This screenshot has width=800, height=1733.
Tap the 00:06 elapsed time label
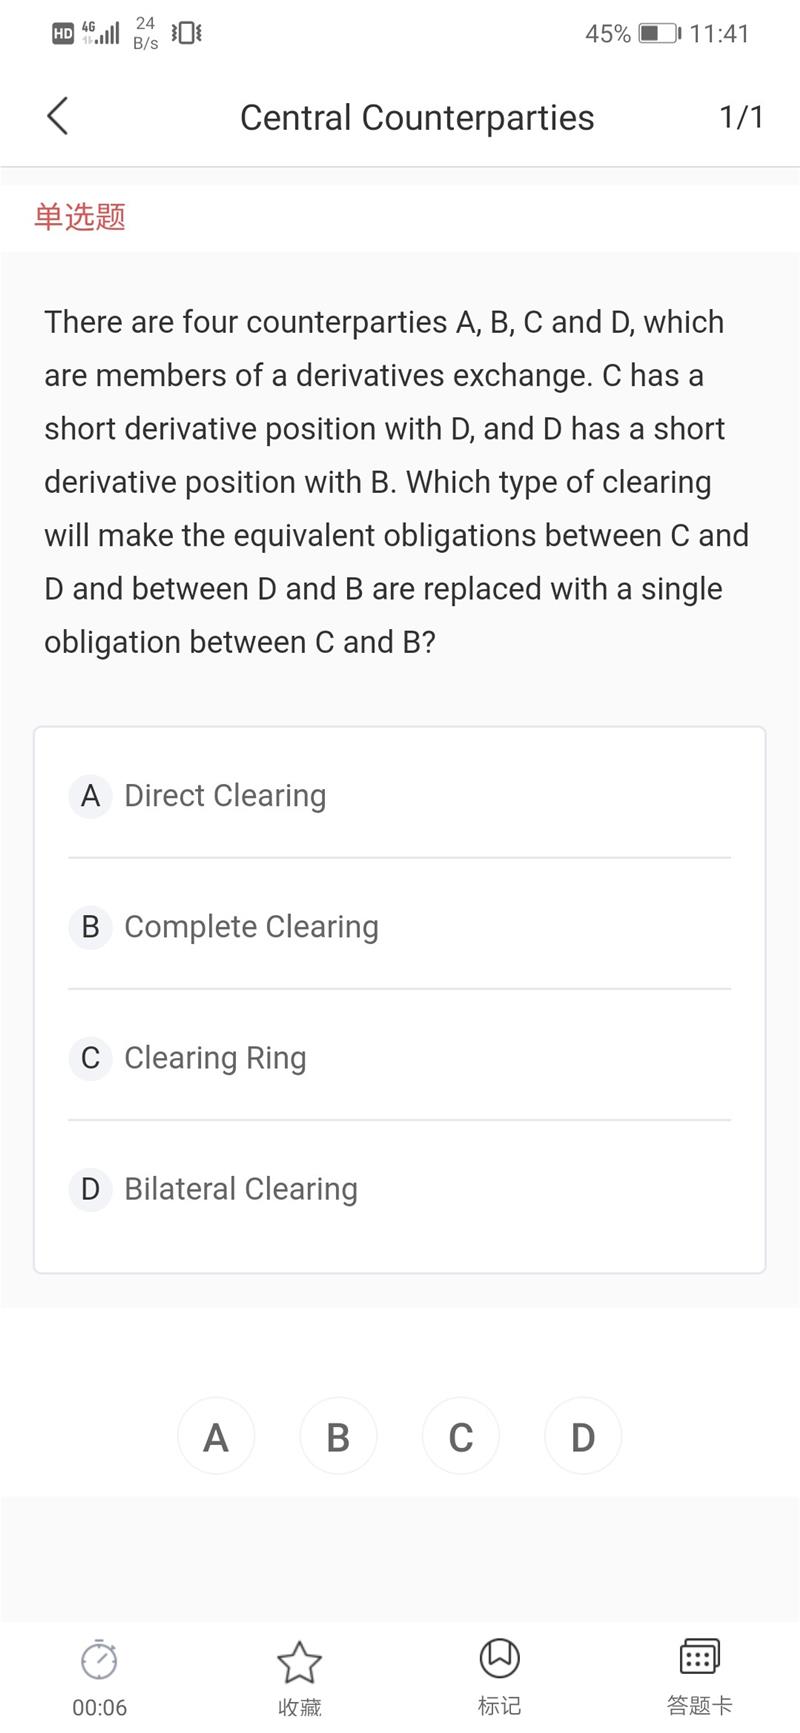click(x=99, y=1707)
